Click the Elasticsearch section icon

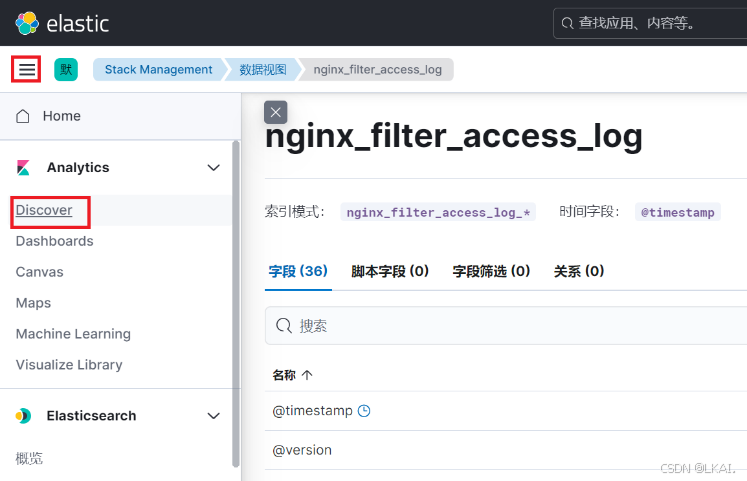pos(23,416)
